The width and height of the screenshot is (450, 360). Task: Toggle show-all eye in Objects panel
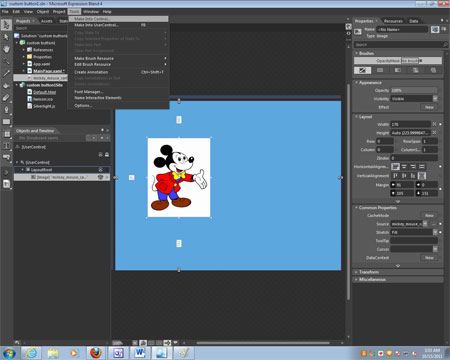pyautogui.click(x=100, y=155)
